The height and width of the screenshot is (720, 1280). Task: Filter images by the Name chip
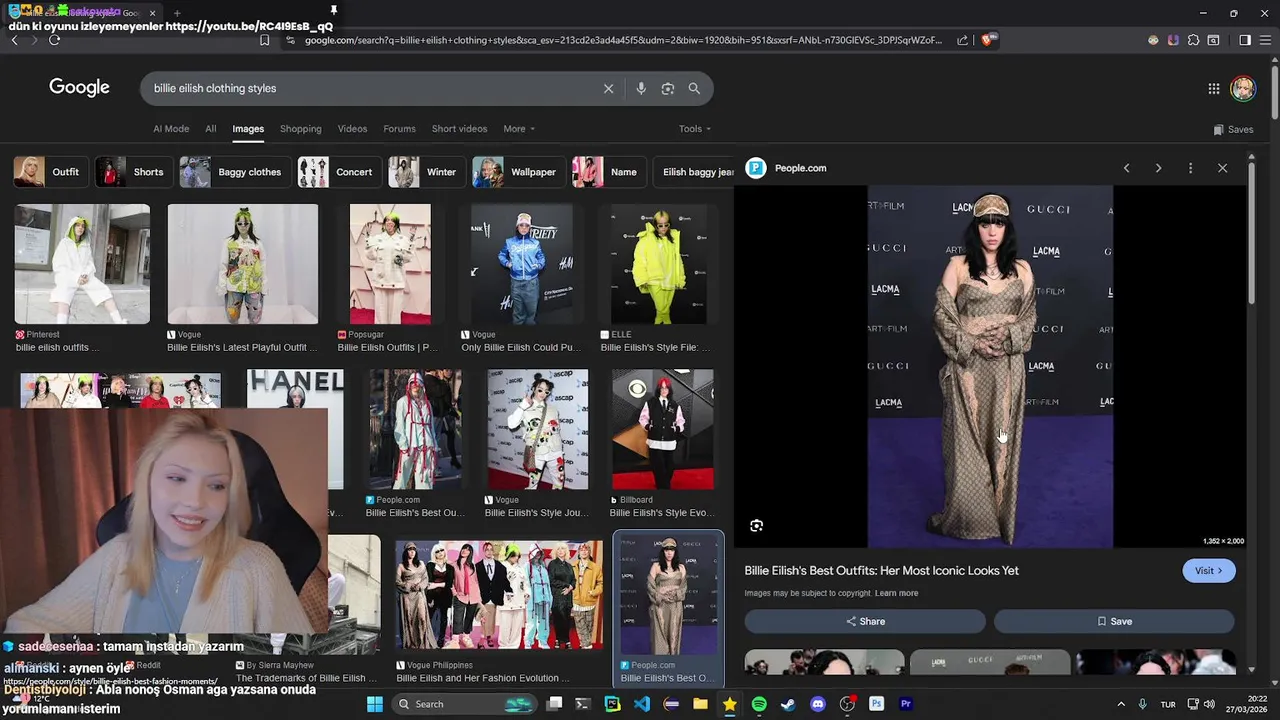coord(607,172)
